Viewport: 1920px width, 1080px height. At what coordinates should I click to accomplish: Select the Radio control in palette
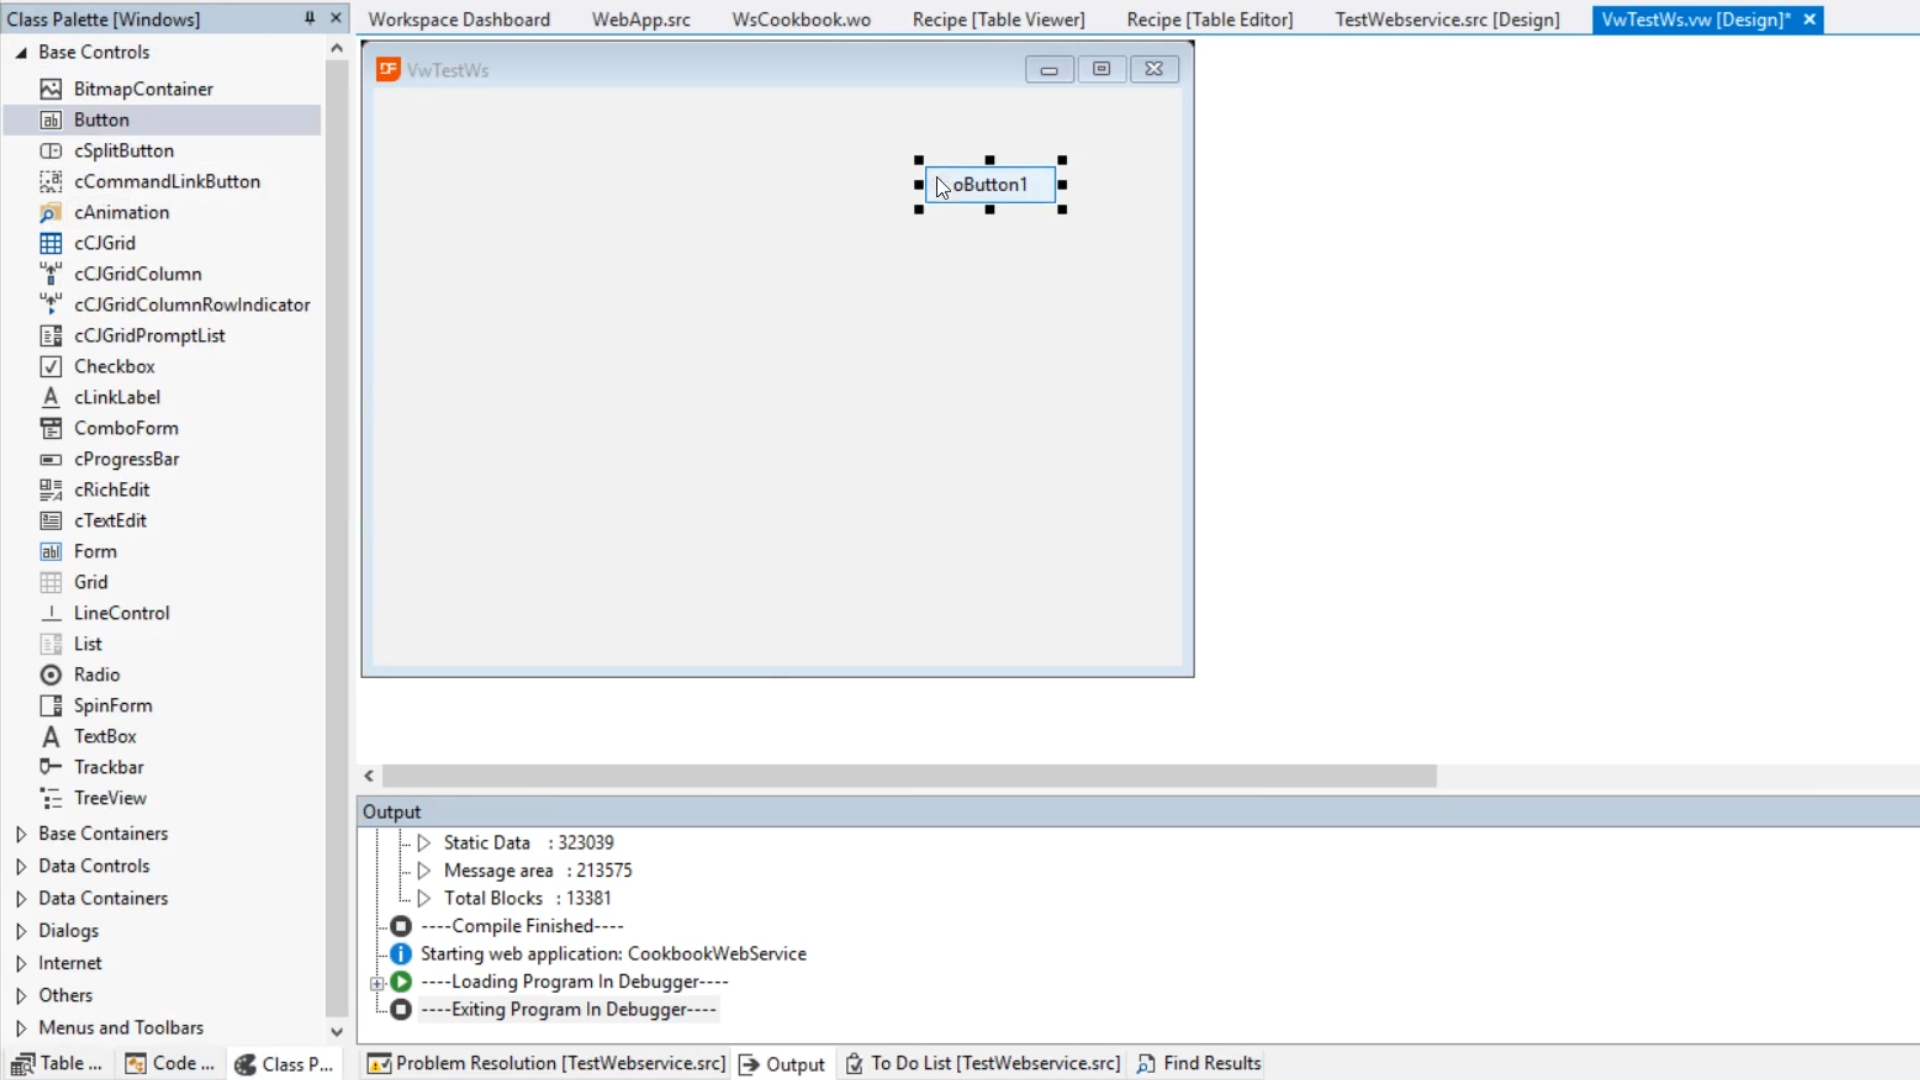[96, 675]
